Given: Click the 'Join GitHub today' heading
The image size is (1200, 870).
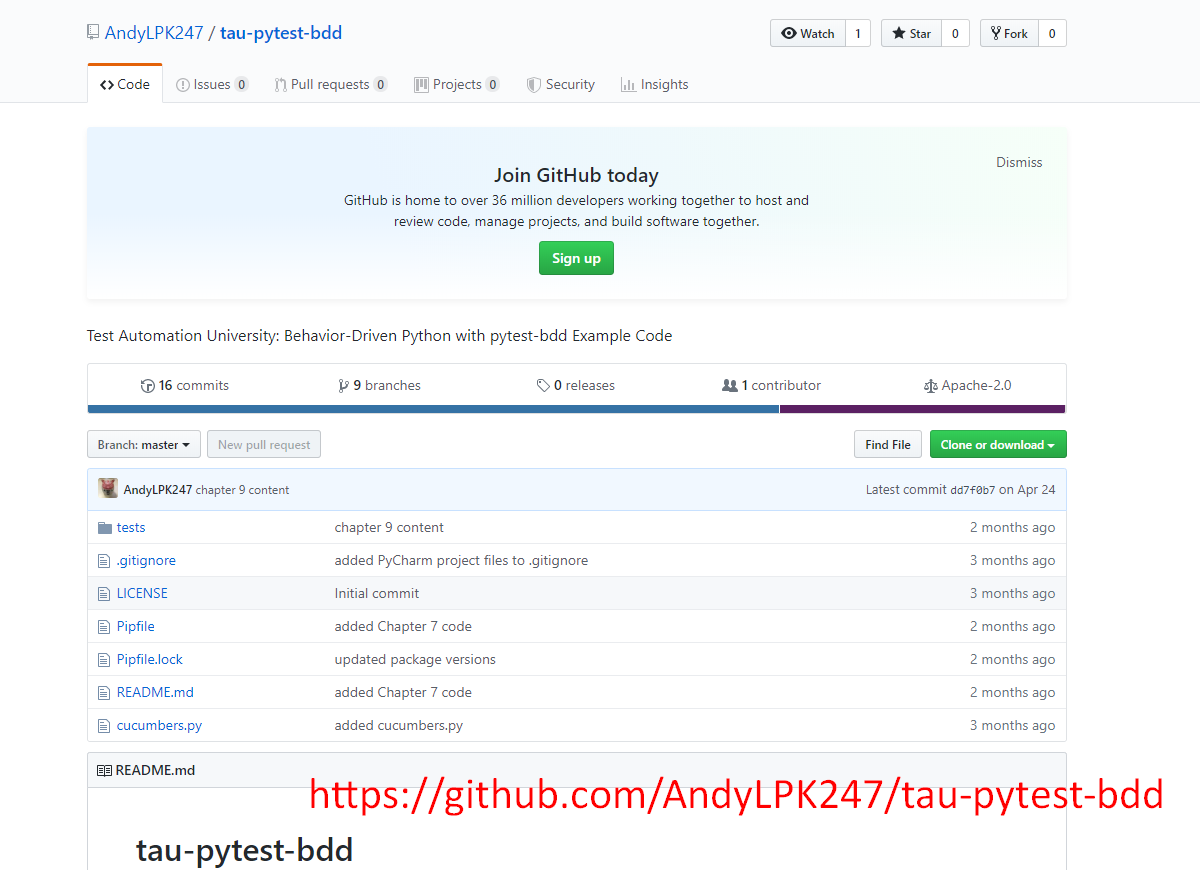Looking at the screenshot, I should tap(576, 175).
